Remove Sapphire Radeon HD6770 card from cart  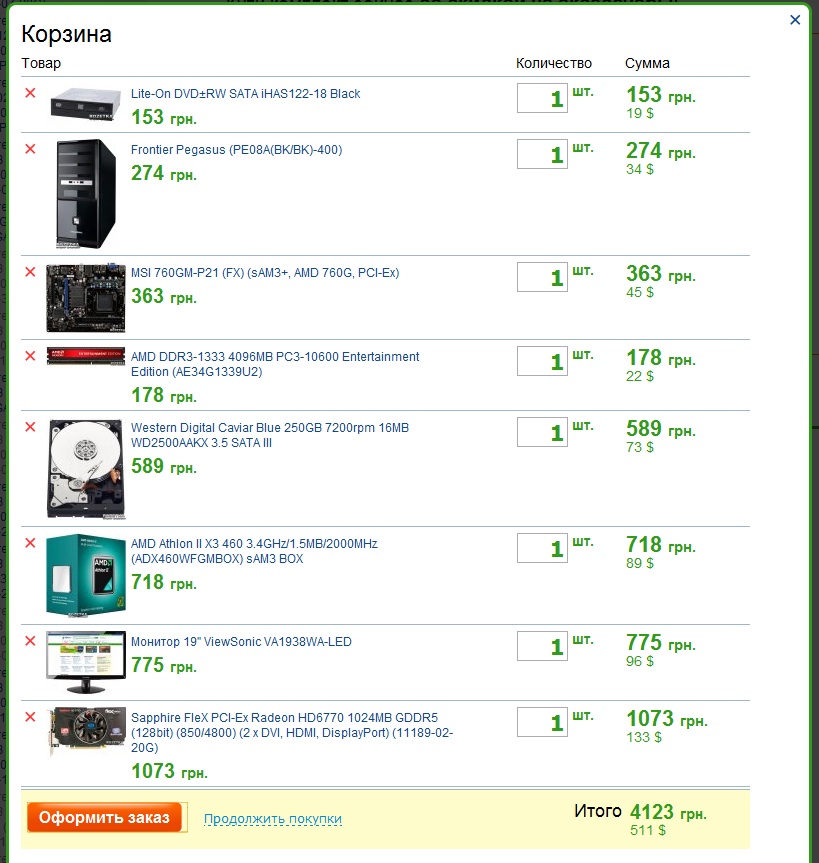[30, 717]
